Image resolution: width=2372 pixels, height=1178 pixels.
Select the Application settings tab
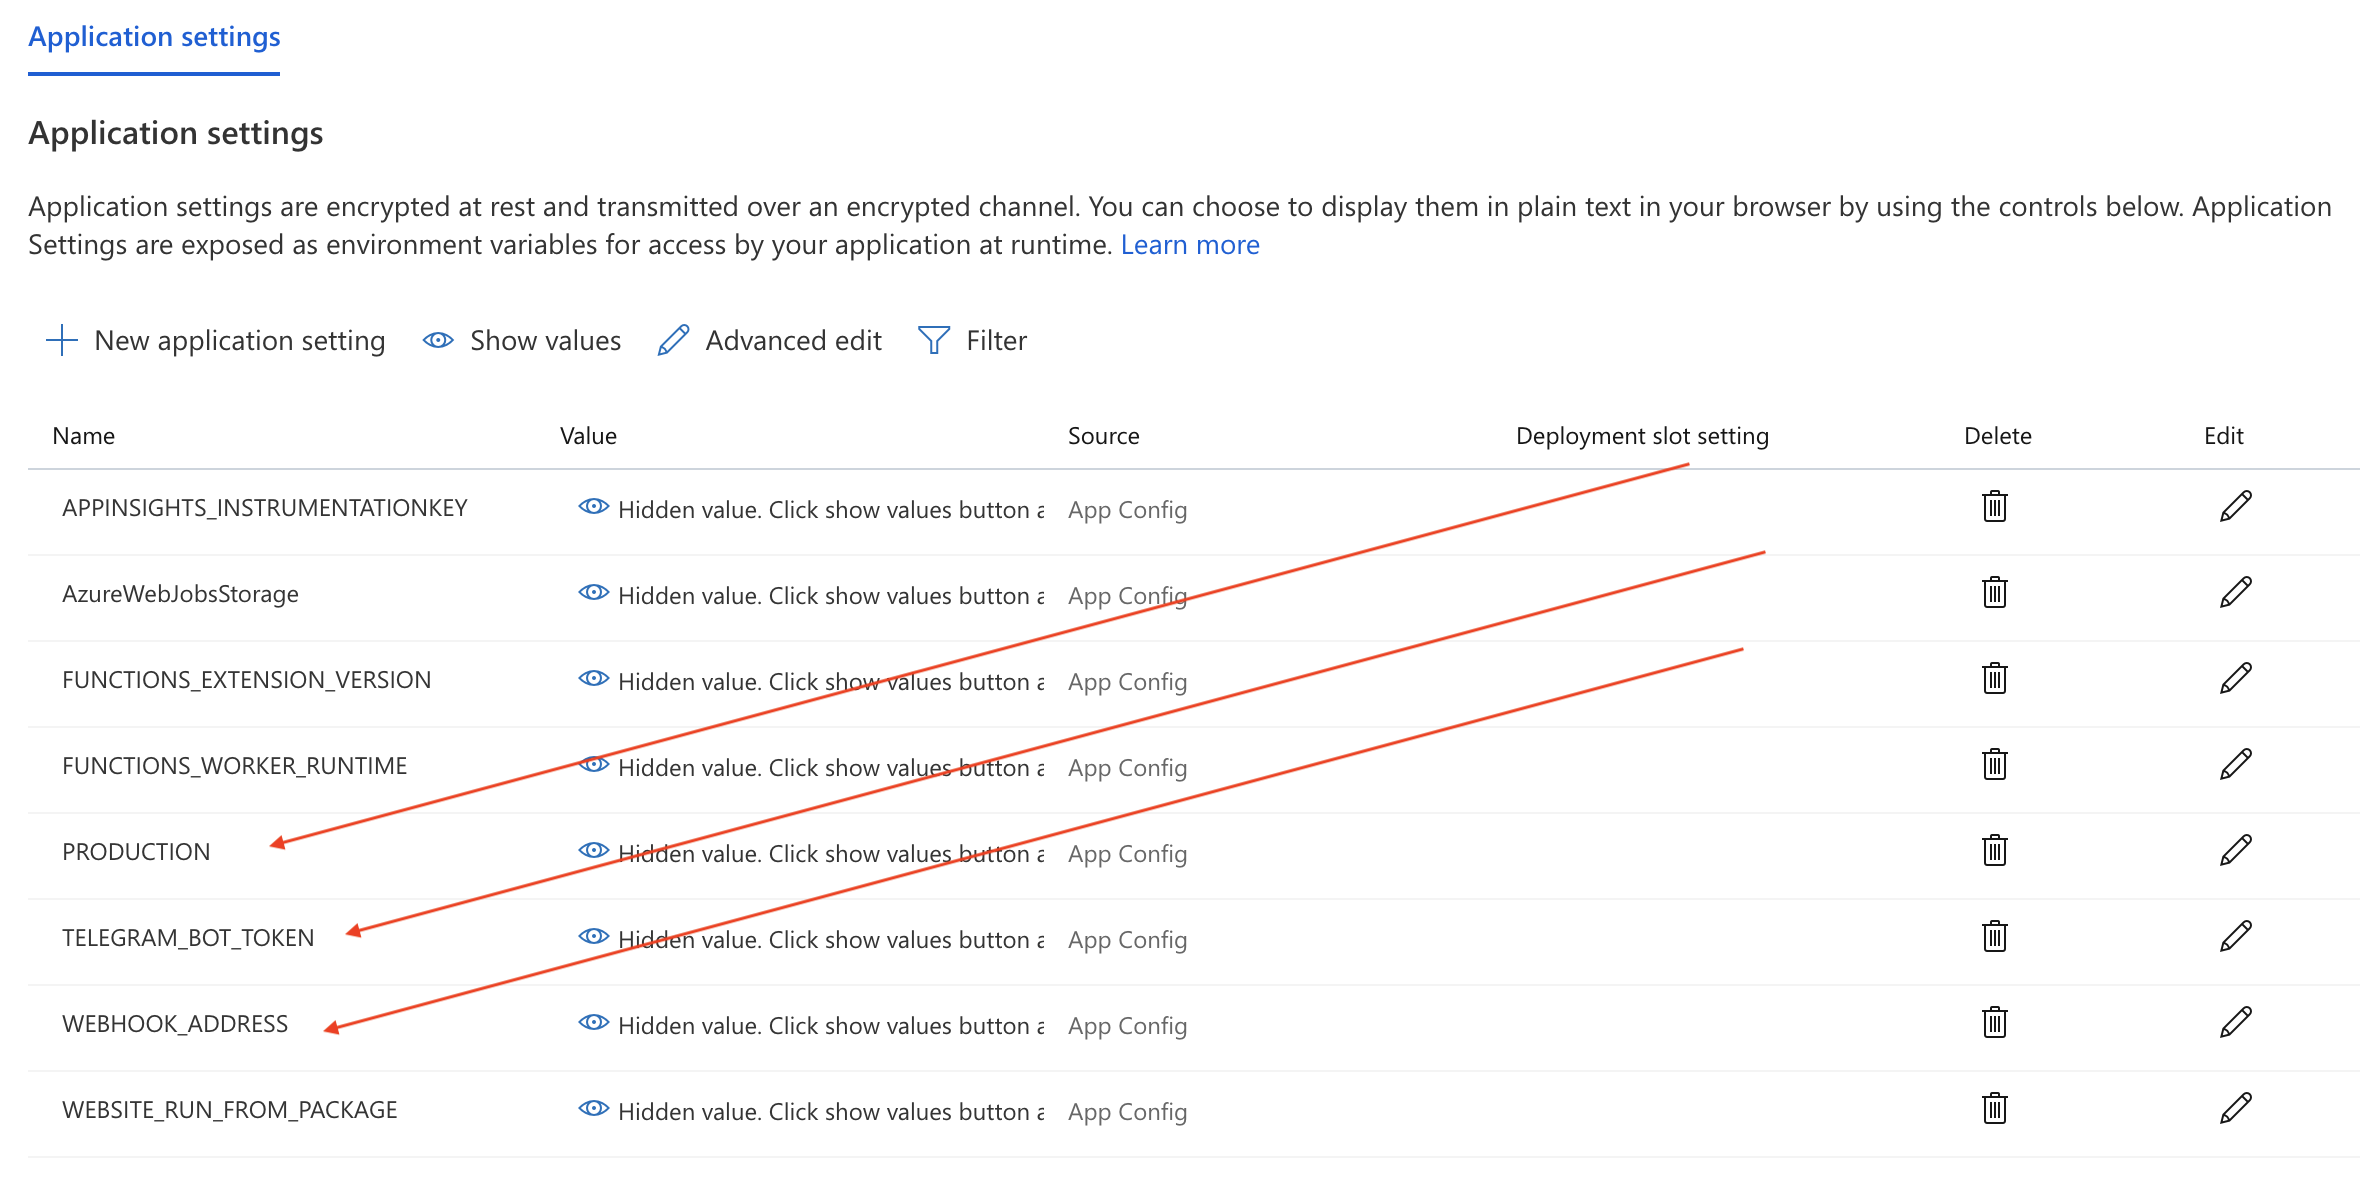(154, 37)
